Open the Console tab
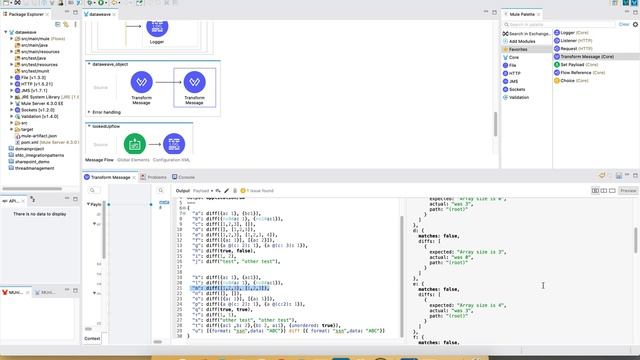 (x=183, y=177)
